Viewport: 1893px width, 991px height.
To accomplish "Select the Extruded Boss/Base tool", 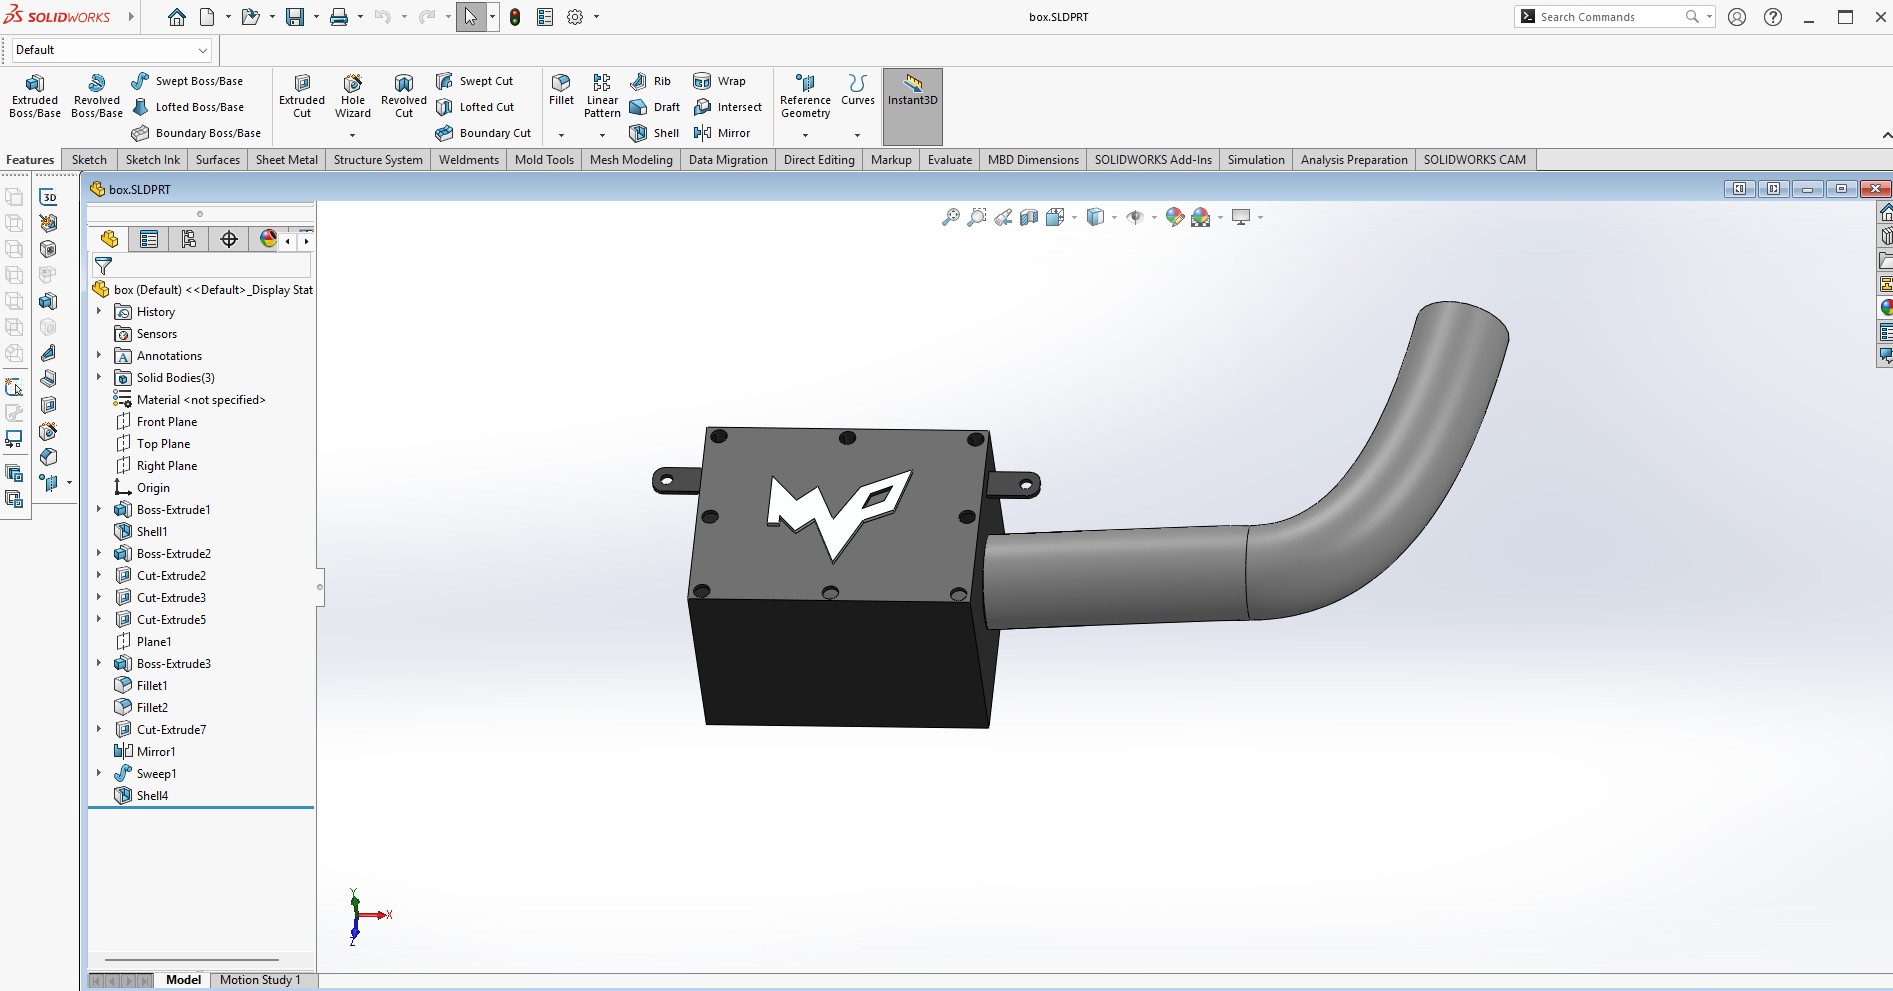I will pyautogui.click(x=35, y=96).
